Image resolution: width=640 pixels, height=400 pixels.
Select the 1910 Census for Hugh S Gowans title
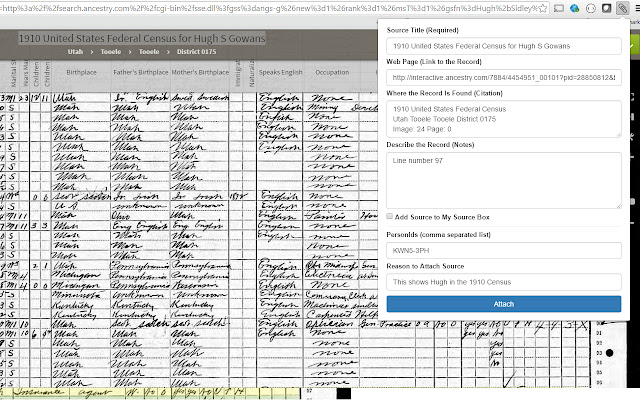click(x=142, y=38)
